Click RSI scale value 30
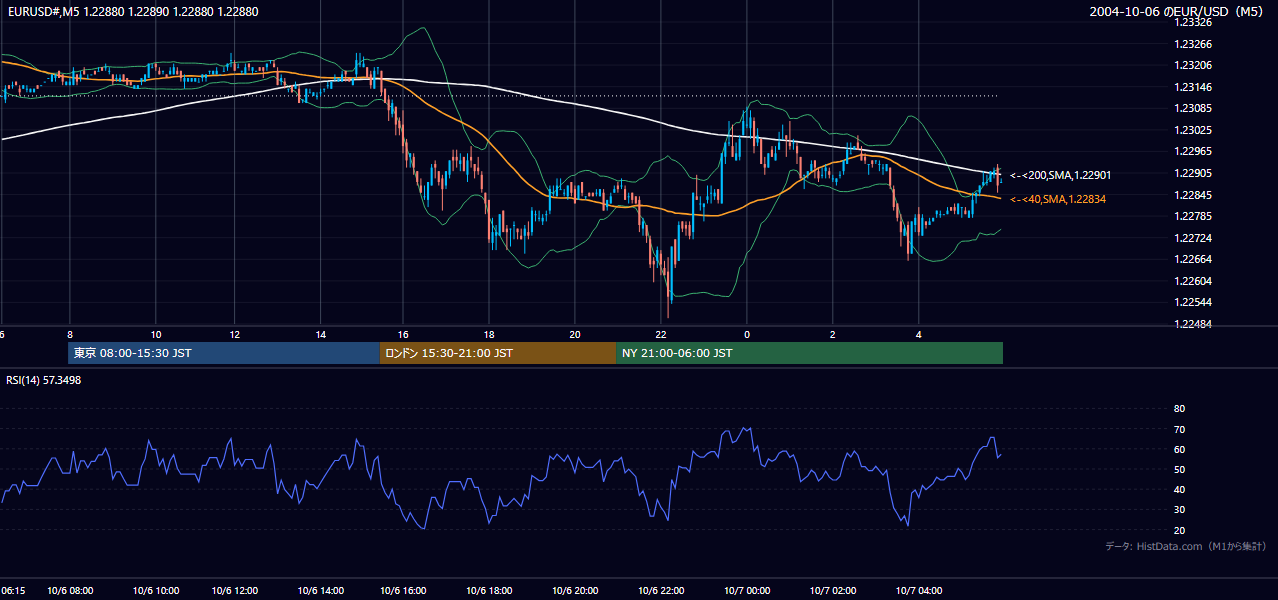The image size is (1278, 600). point(1179,510)
